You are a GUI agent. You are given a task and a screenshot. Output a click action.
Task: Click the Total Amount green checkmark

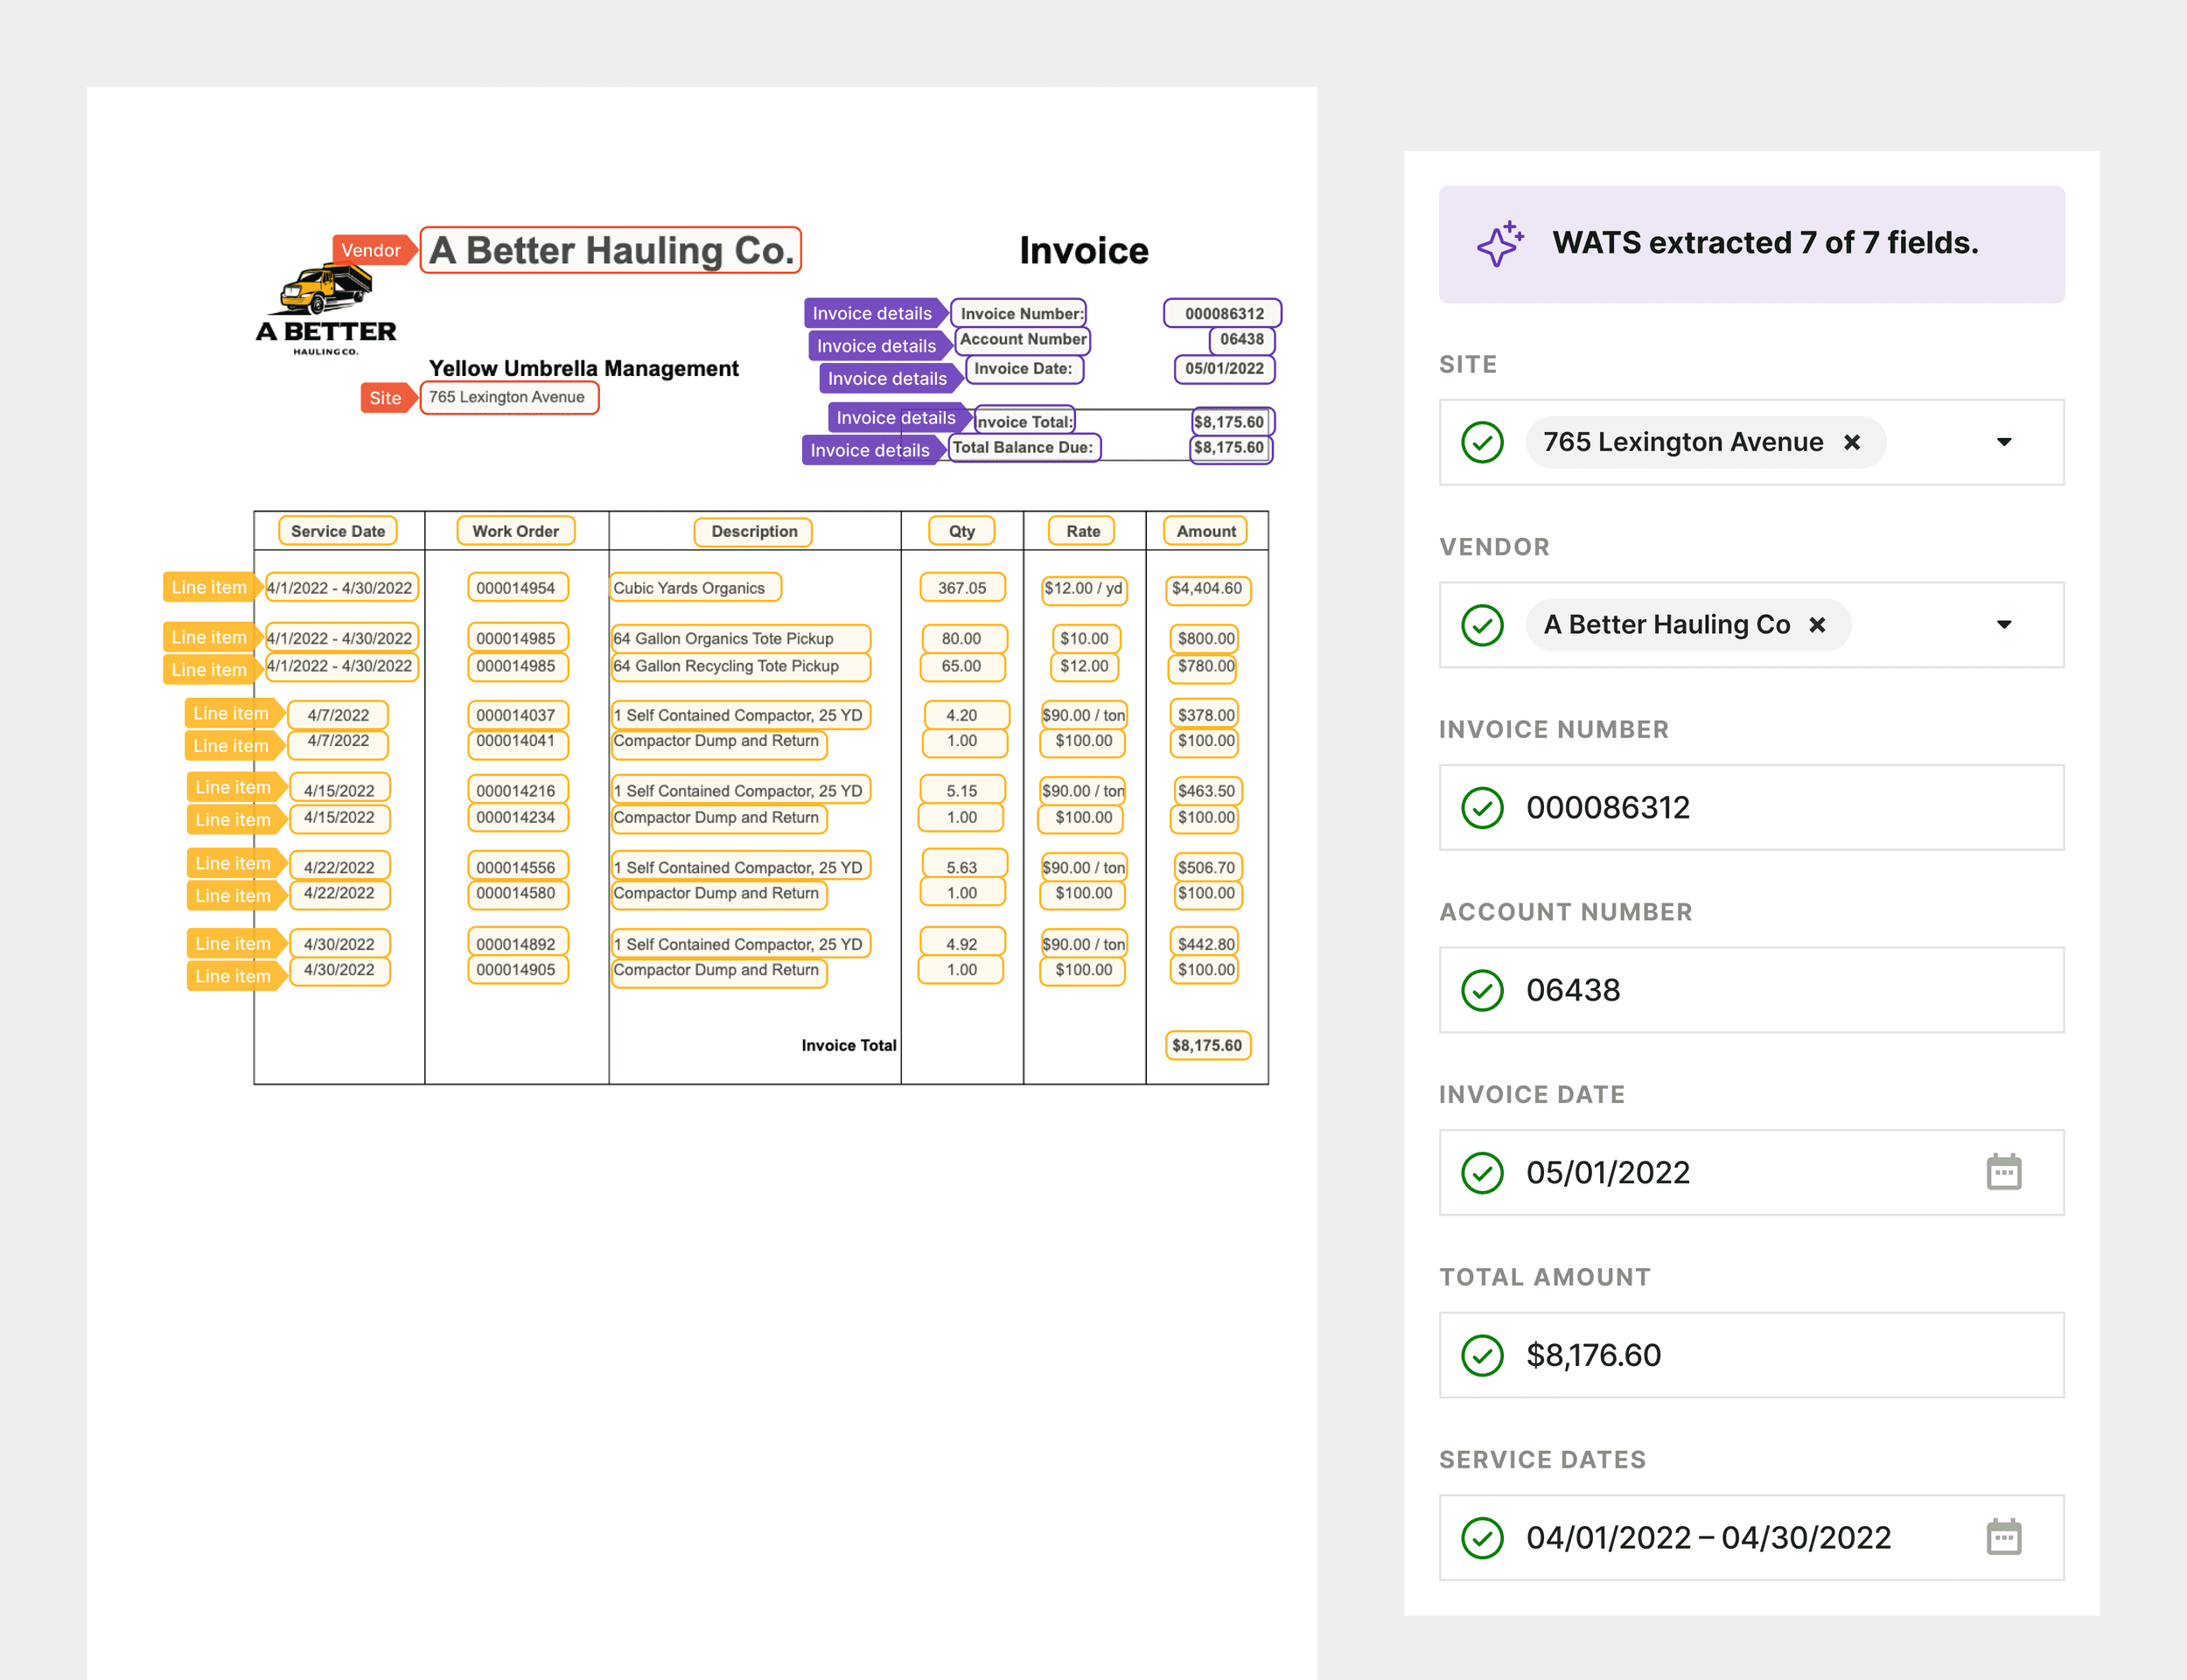[1482, 1355]
